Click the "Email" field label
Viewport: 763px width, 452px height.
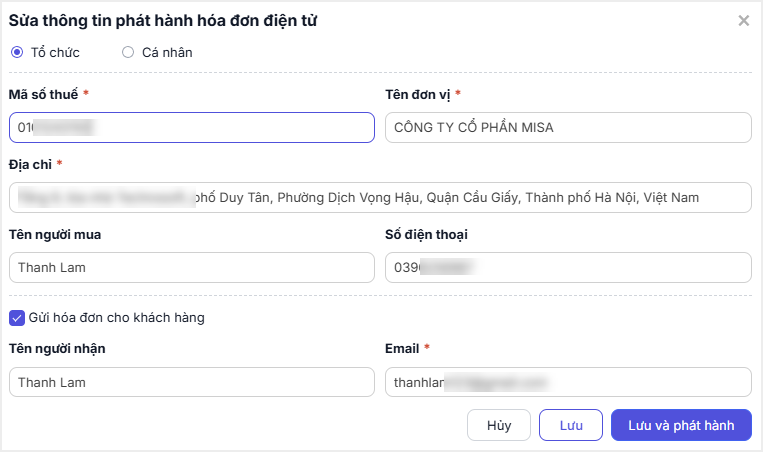tap(402, 348)
